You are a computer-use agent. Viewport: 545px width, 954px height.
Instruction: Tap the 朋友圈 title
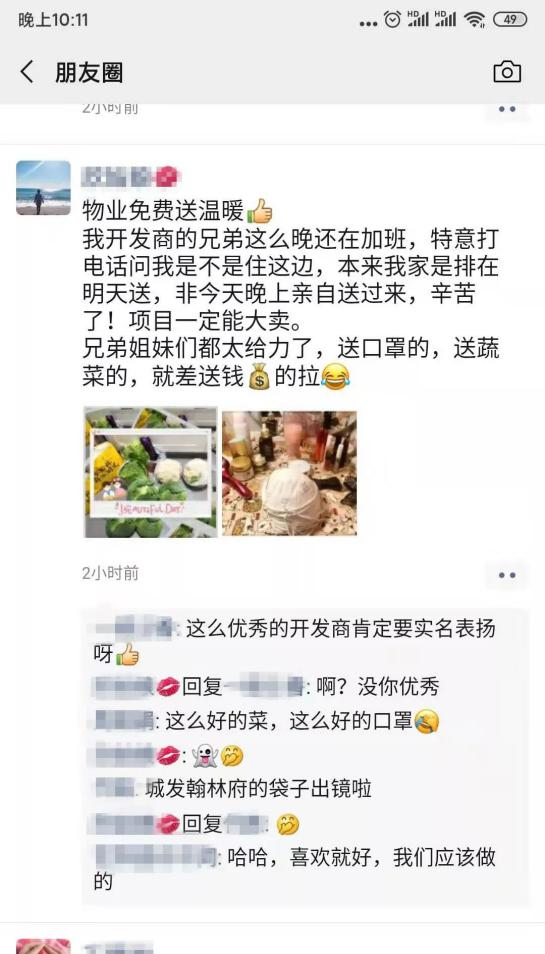pyautogui.click(x=89, y=72)
